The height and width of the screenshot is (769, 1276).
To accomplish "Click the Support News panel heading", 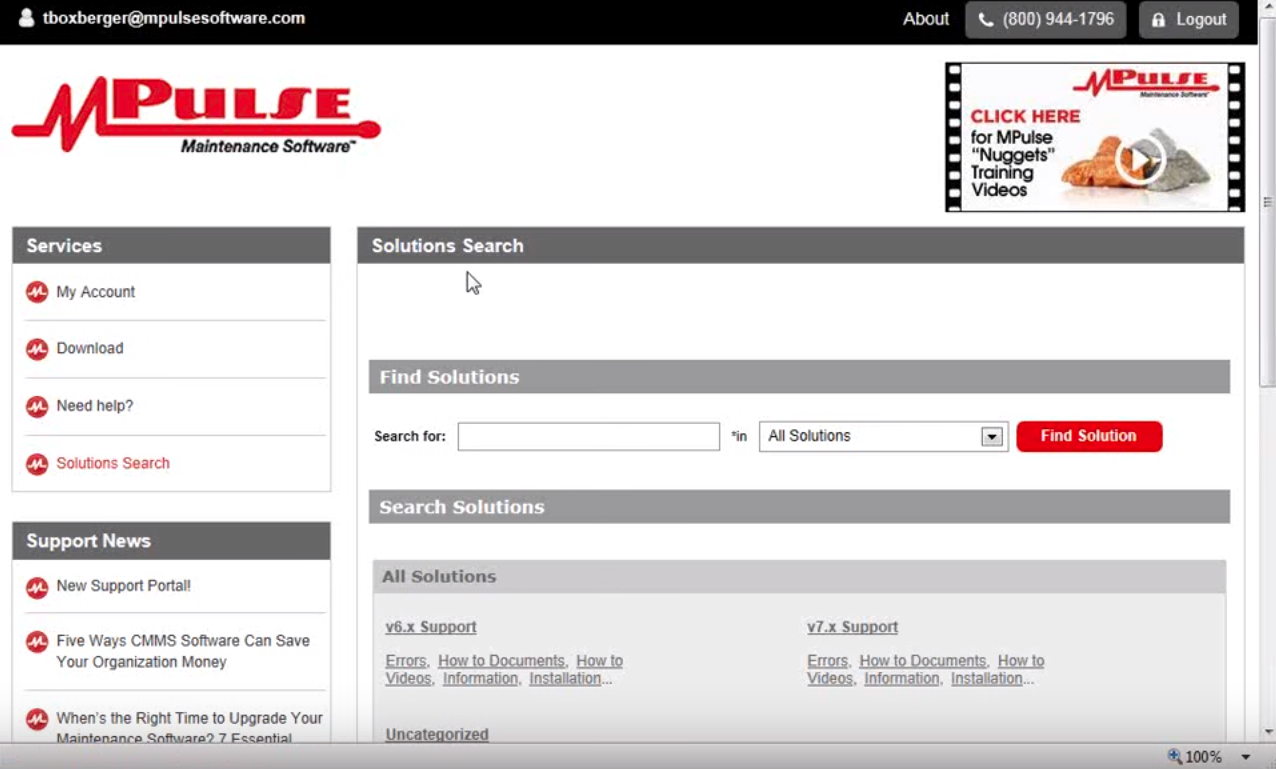I will click(x=171, y=541).
